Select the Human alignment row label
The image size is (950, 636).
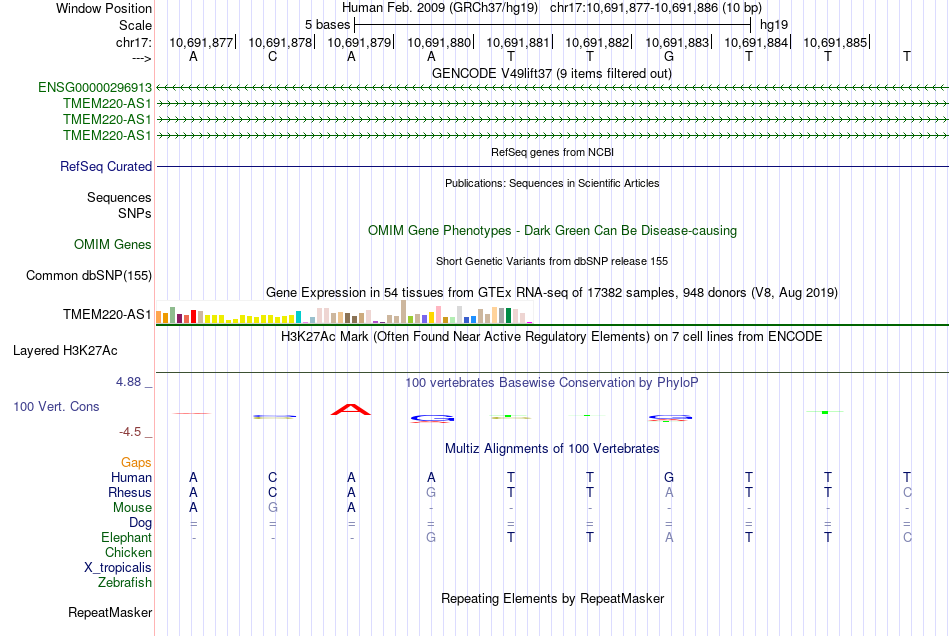[x=131, y=478]
